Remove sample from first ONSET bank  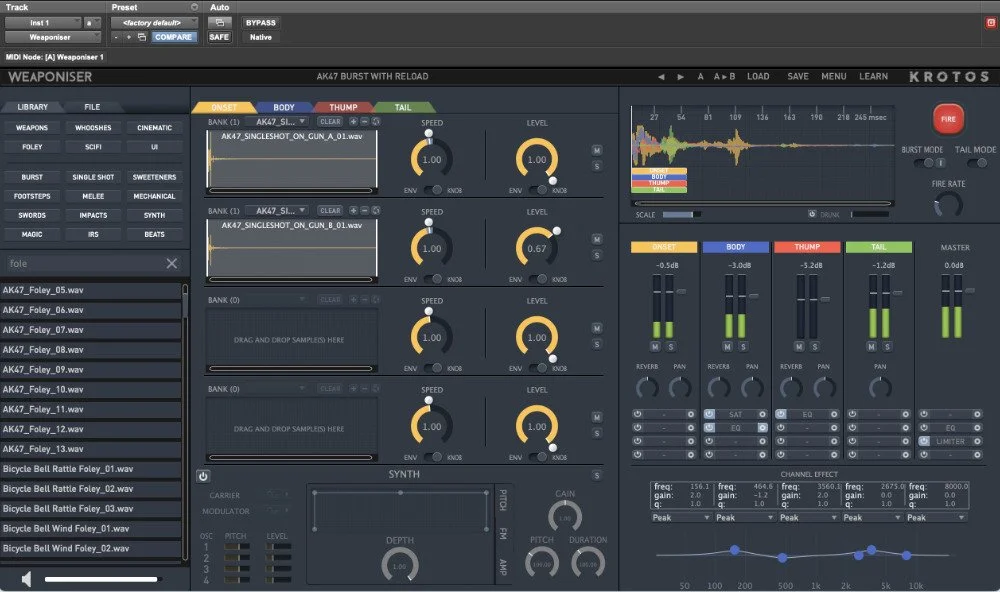[365, 121]
